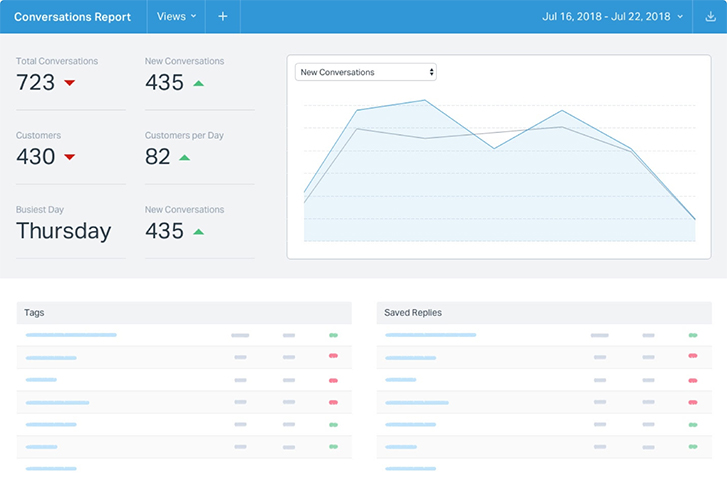Click the Total Conversations 723 value
The height and width of the screenshot is (503, 727).
pyautogui.click(x=35, y=83)
